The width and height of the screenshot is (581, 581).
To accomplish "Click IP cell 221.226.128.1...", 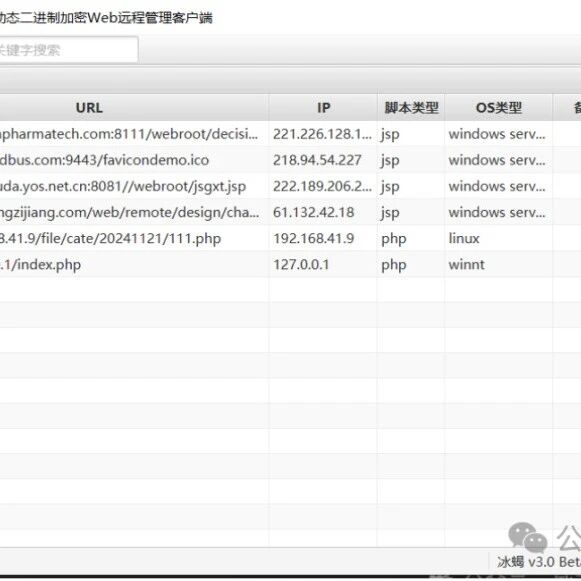I will [x=322, y=134].
